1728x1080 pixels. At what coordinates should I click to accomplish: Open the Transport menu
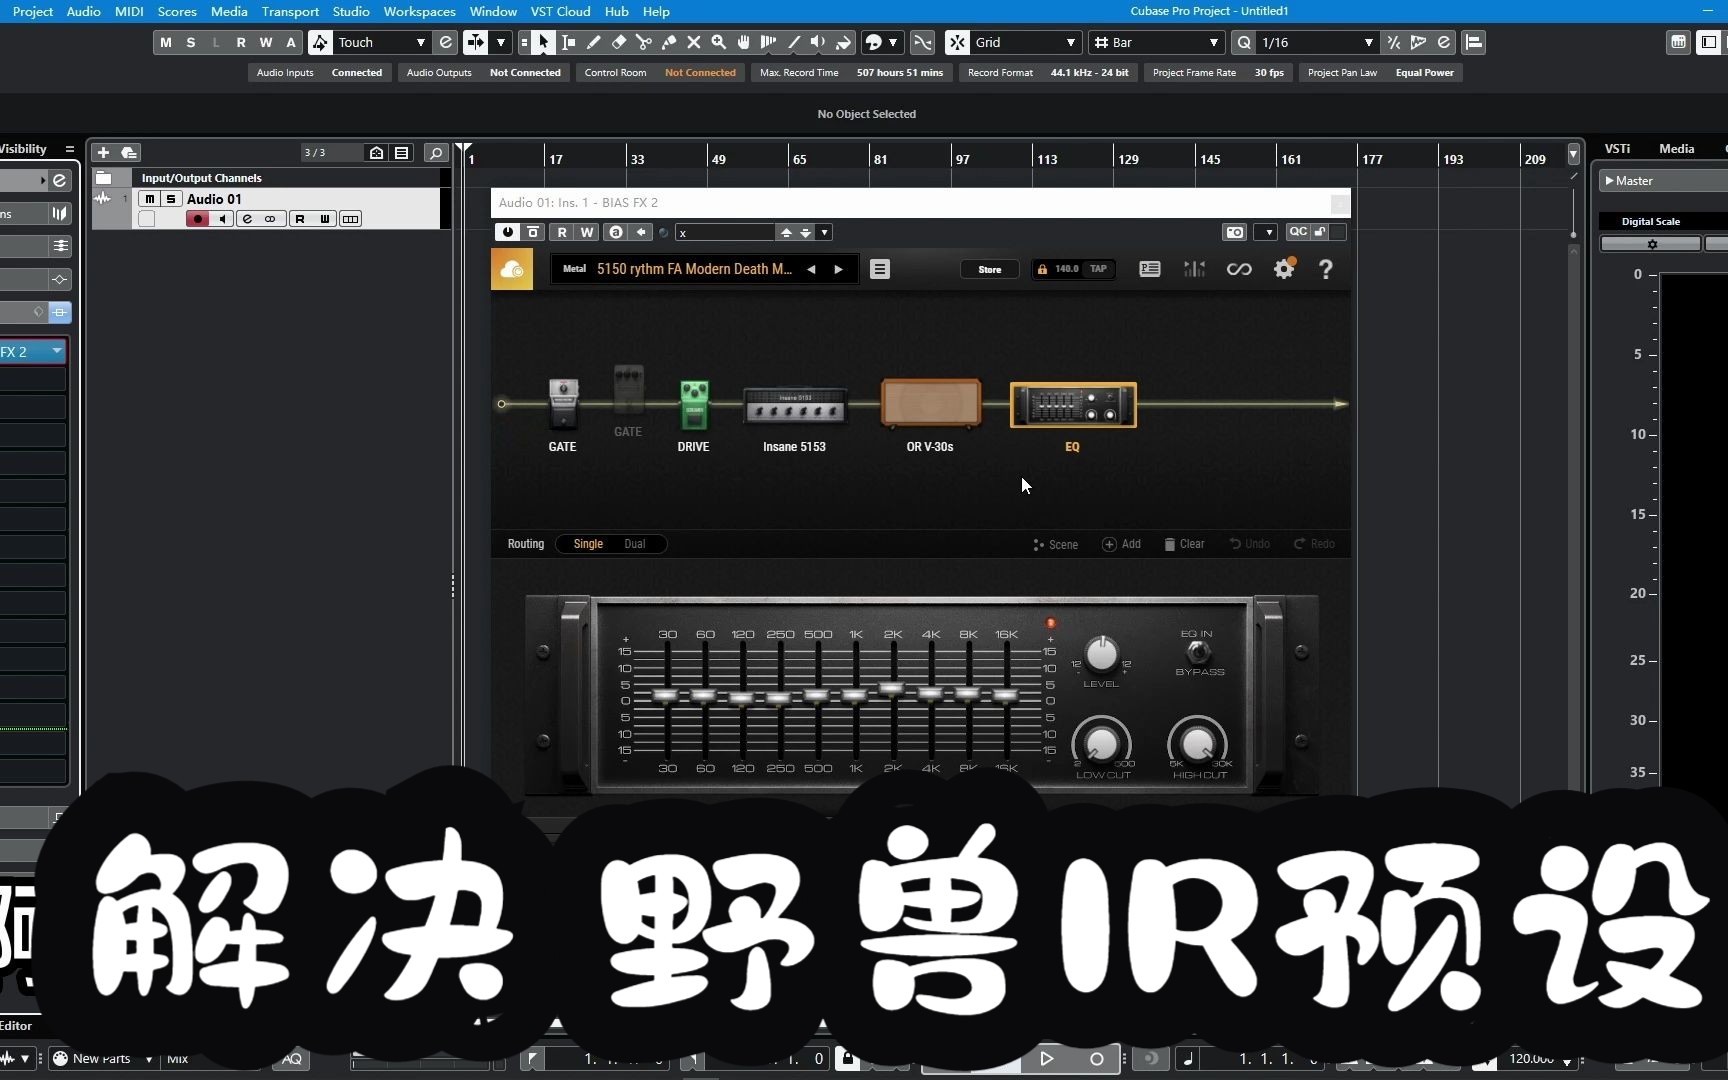[x=289, y=11]
